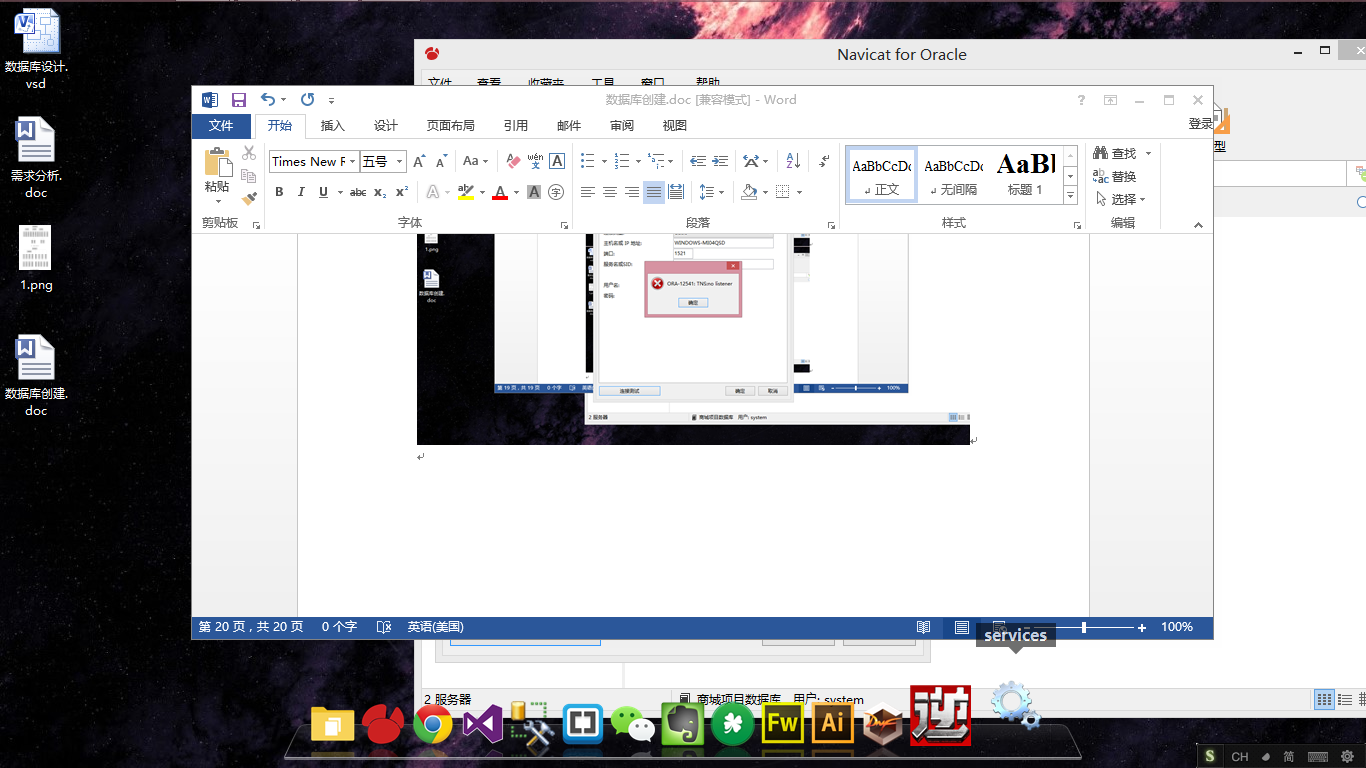Open the line spacing dropdown
This screenshot has width=1366, height=768.
coord(711,192)
